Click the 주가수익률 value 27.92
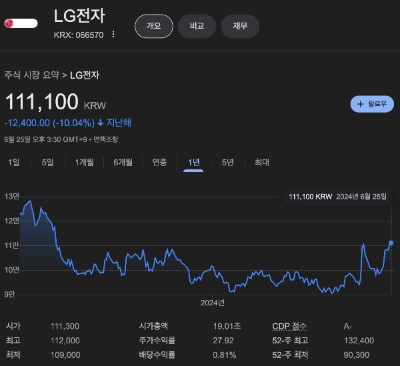This screenshot has height=366, width=400. click(x=223, y=340)
